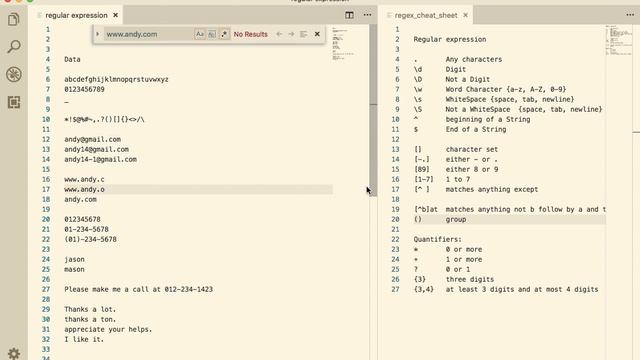Open the Search view in activity bar
This screenshot has height=360, width=640.
click(13, 47)
